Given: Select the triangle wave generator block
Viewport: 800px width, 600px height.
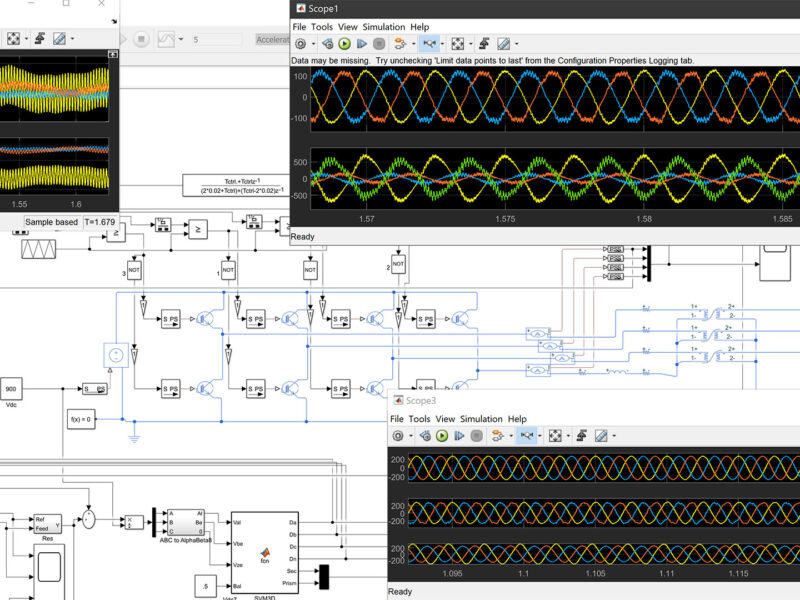Looking at the screenshot, I should coord(39,249).
